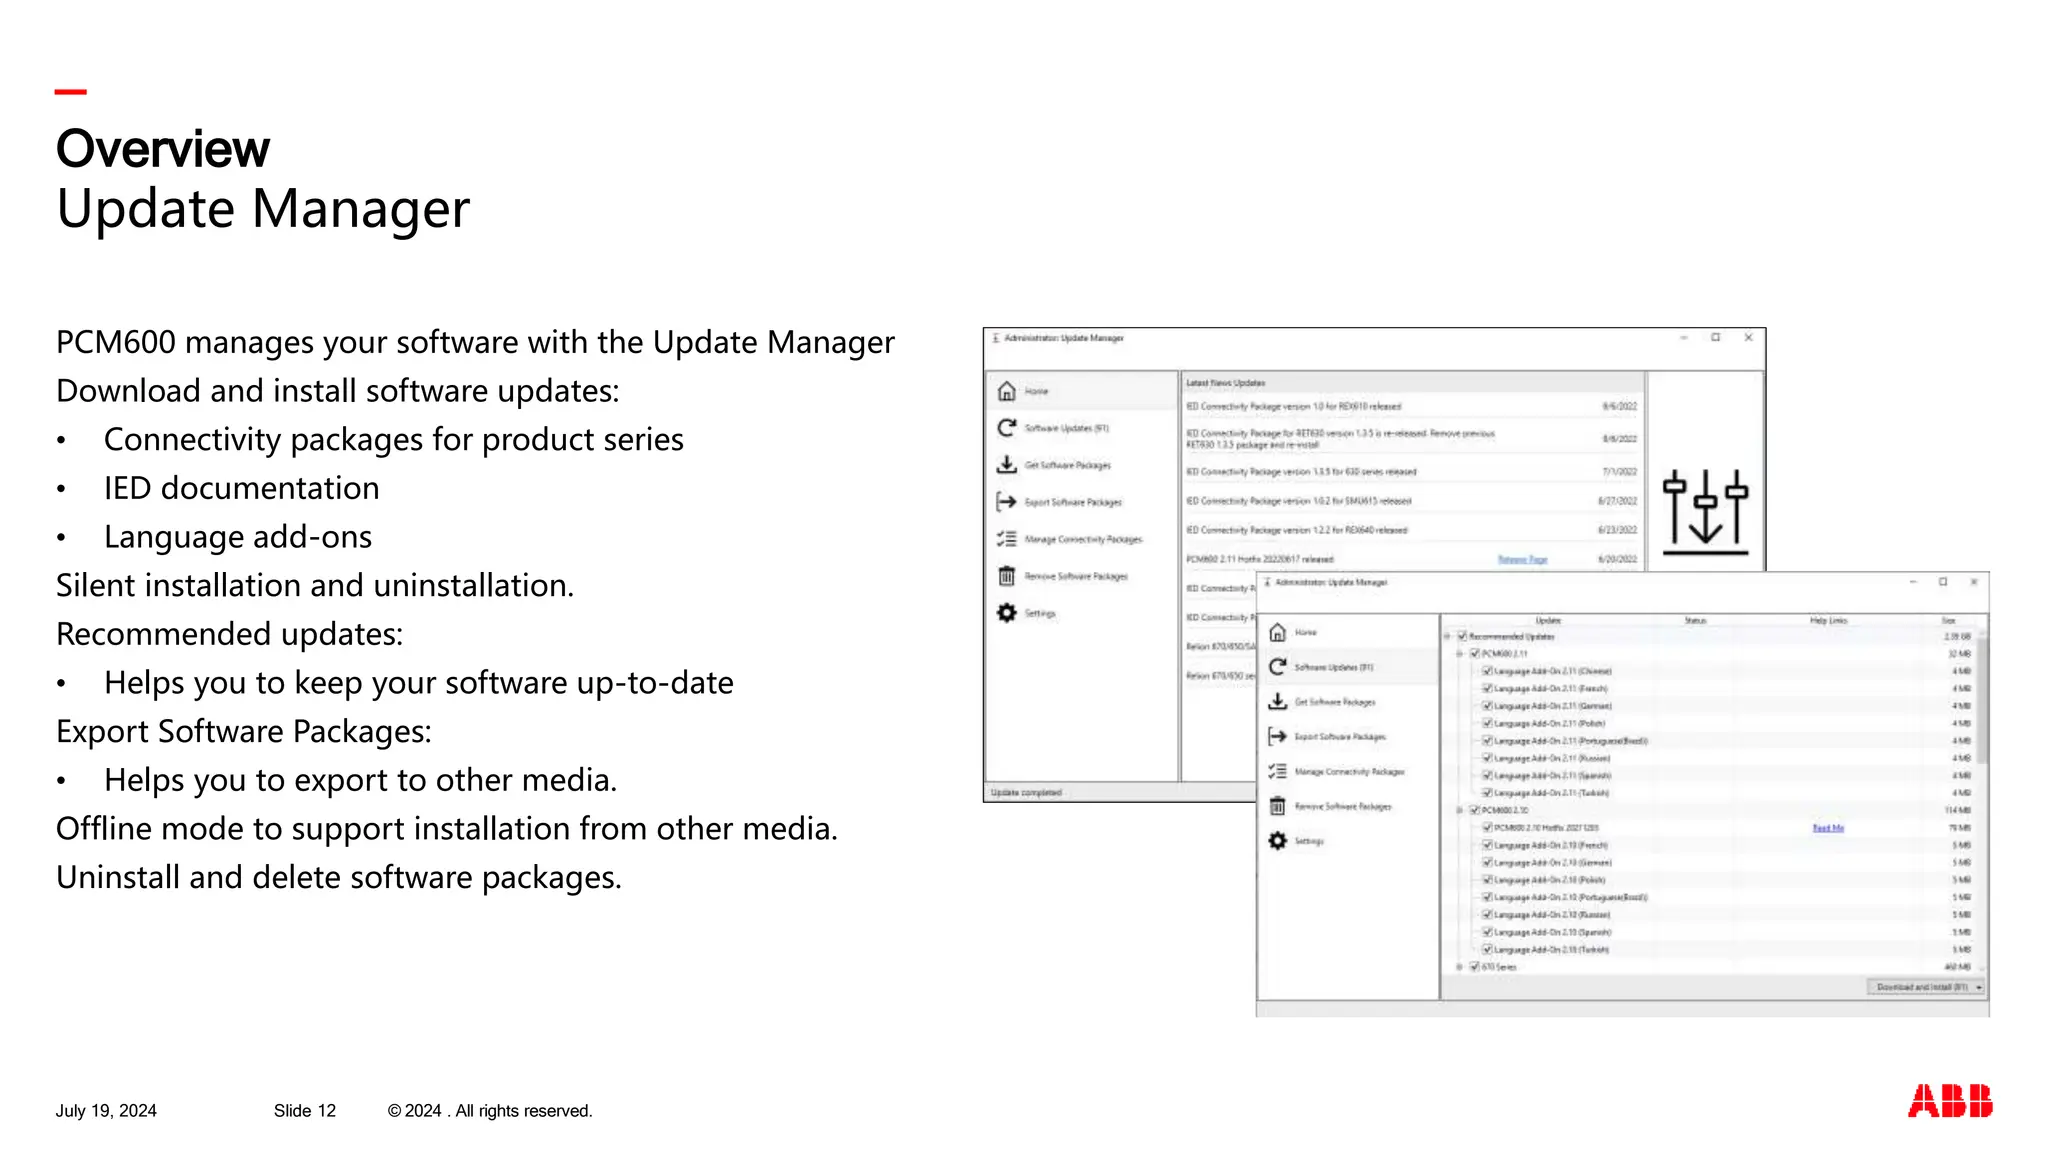Click the Size column header

(x=1948, y=621)
